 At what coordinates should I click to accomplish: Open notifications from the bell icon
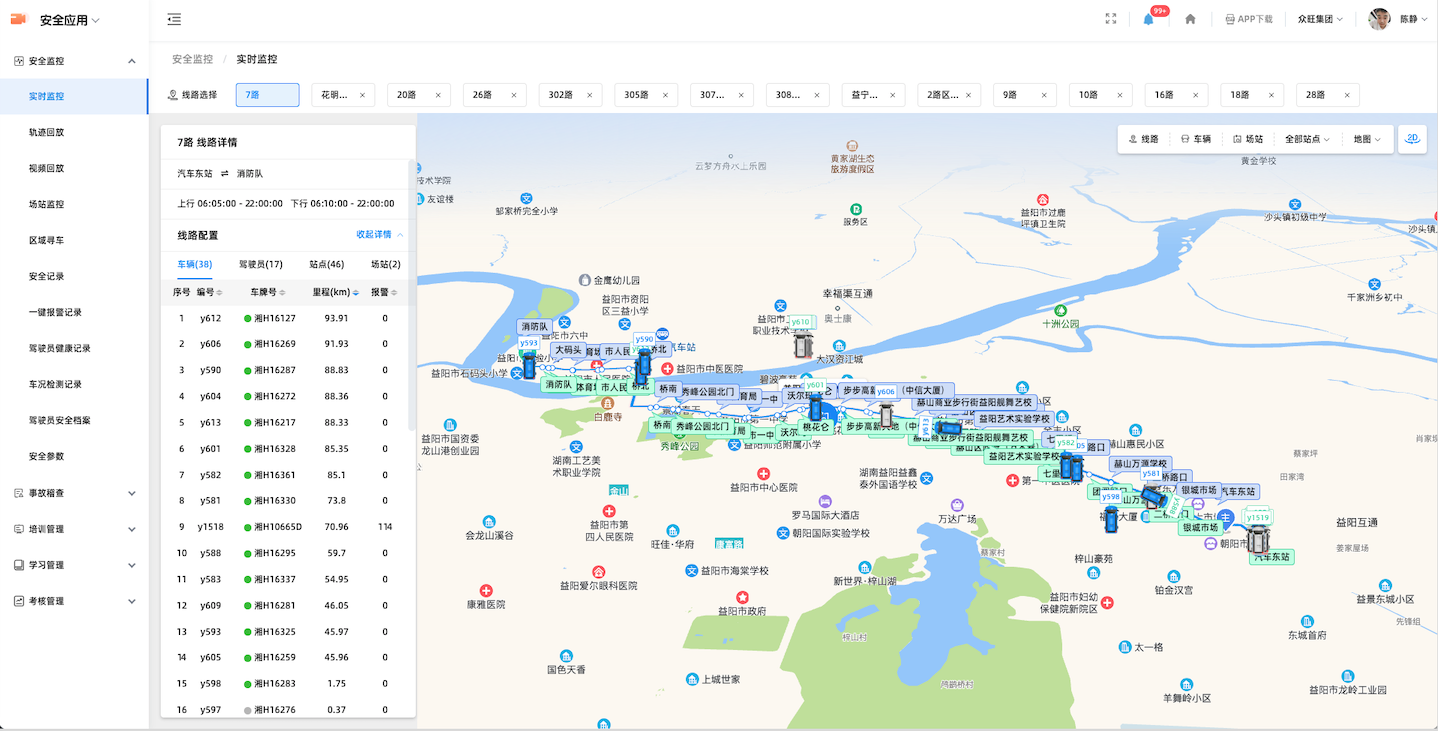1148,19
